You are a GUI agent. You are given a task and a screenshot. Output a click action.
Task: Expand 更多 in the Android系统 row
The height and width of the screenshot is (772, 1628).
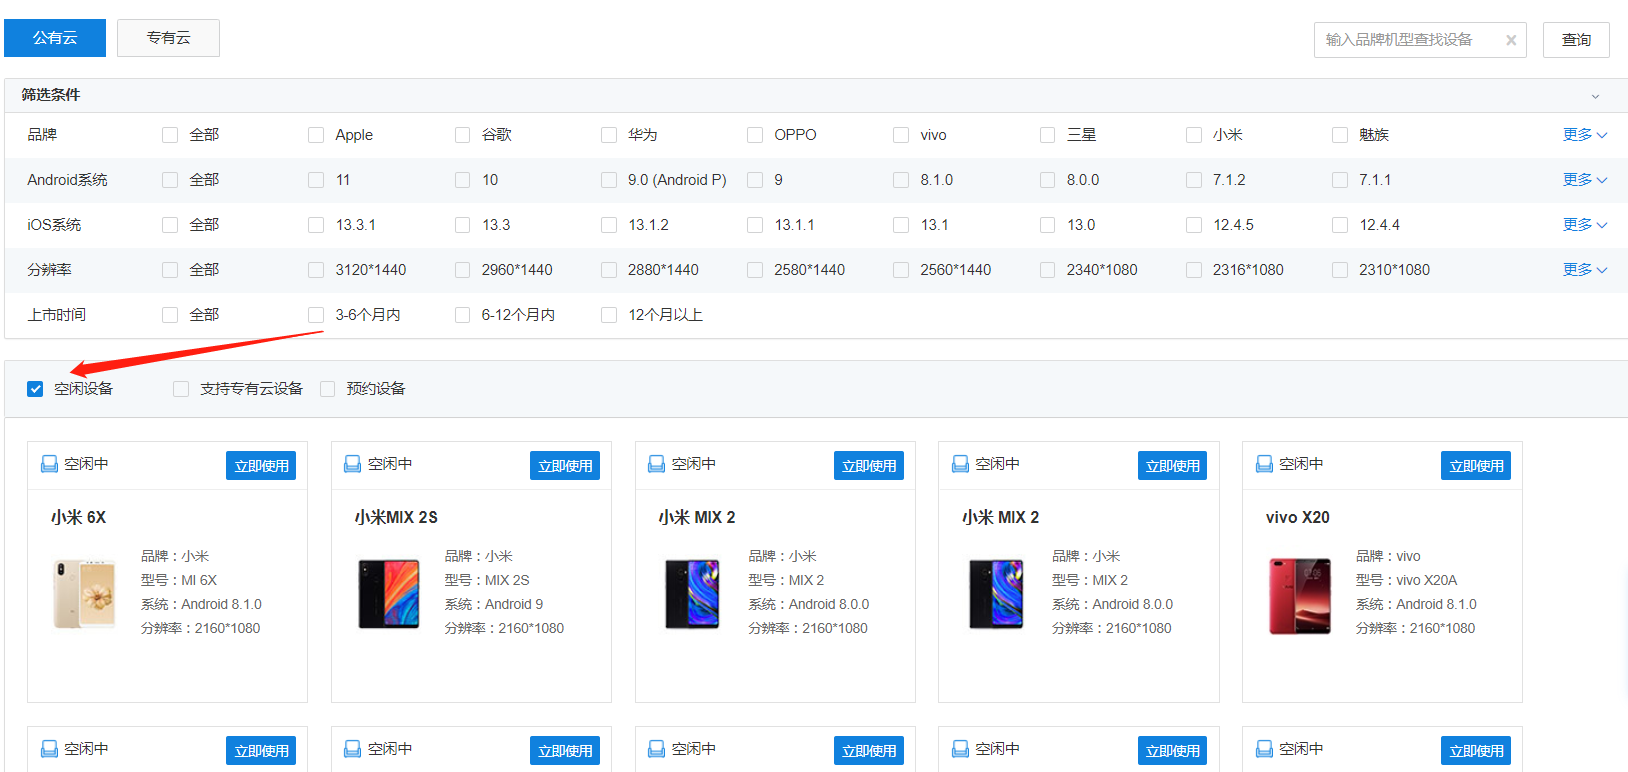click(1585, 180)
